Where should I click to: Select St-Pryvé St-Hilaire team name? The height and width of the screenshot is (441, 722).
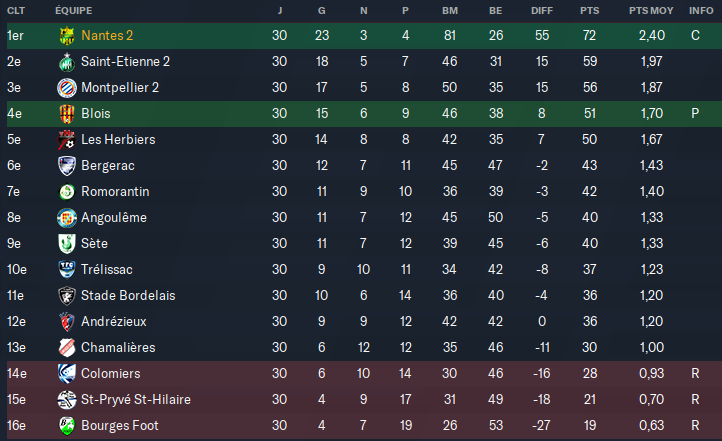[x=136, y=399]
